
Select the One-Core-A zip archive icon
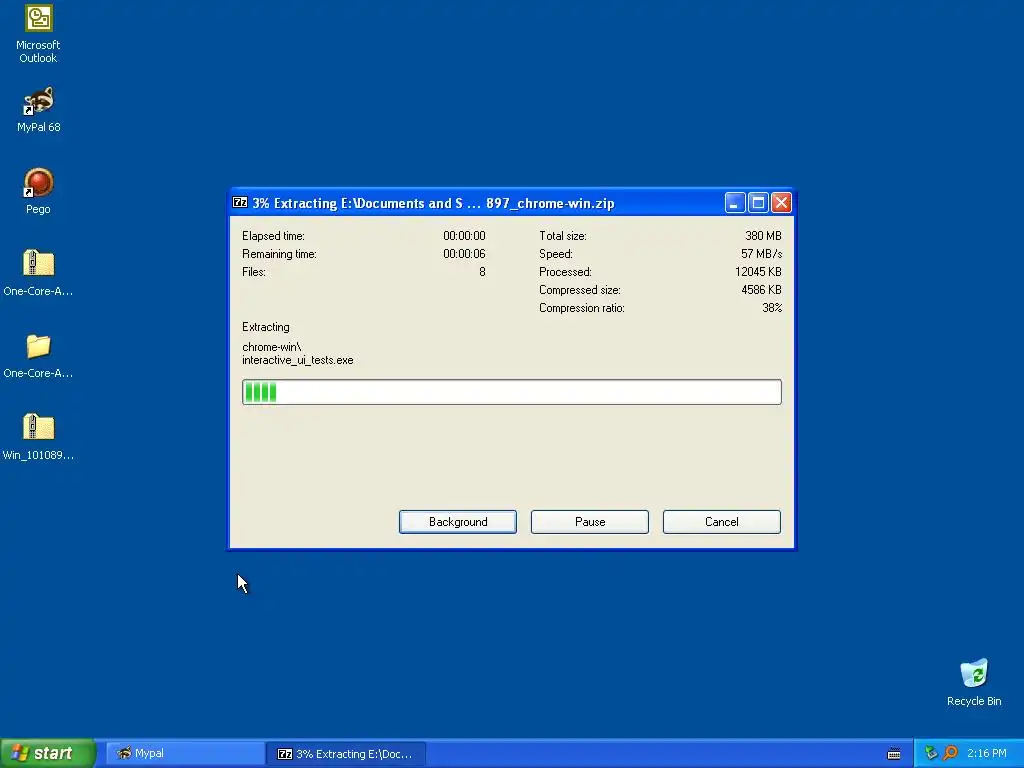(38, 273)
